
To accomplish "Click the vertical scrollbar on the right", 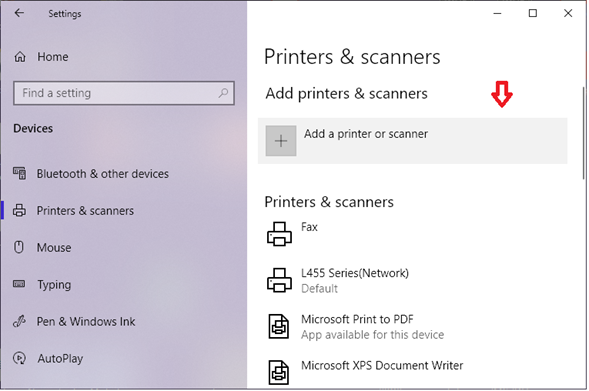I will pyautogui.click(x=583, y=133).
